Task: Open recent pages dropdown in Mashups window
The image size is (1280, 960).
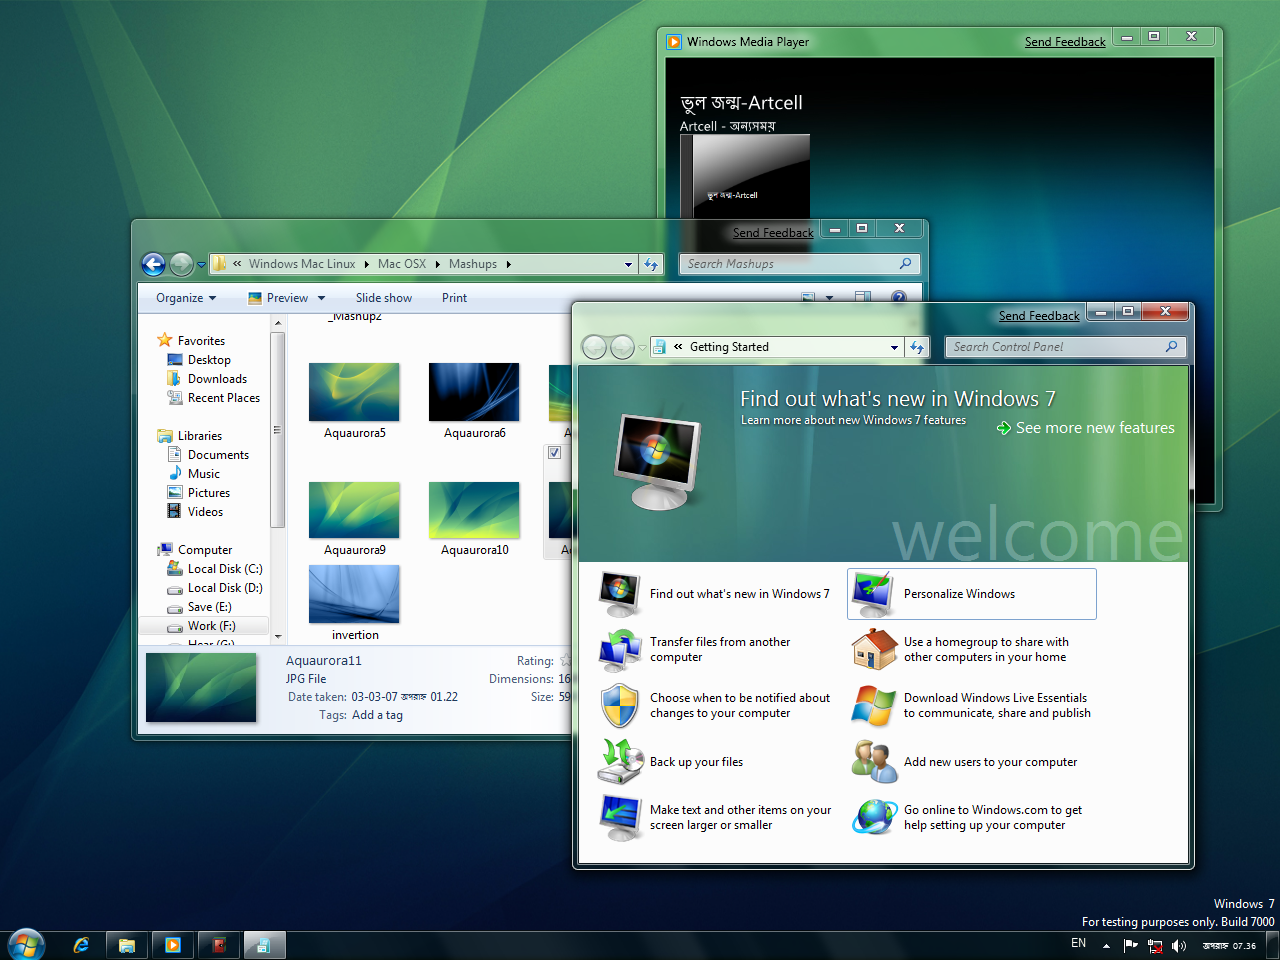Action: (201, 265)
